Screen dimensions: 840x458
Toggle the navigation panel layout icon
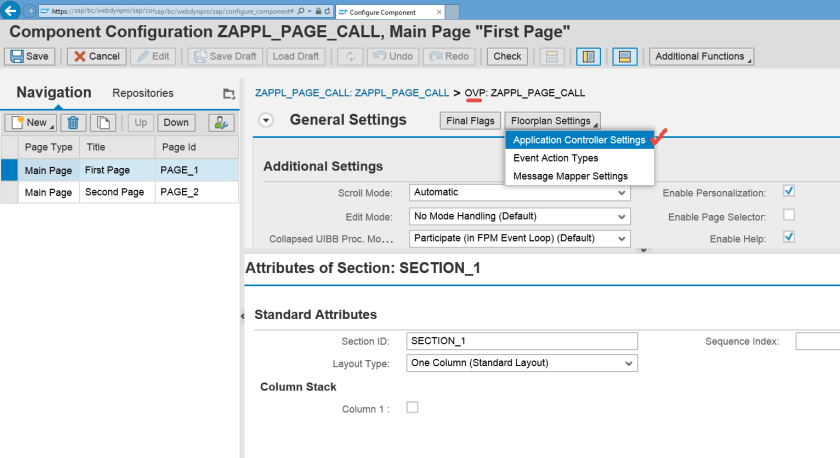click(588, 56)
